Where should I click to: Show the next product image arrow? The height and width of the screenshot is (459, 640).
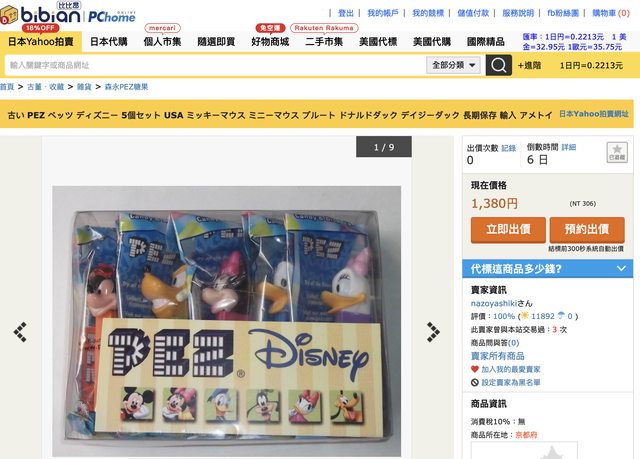[433, 331]
